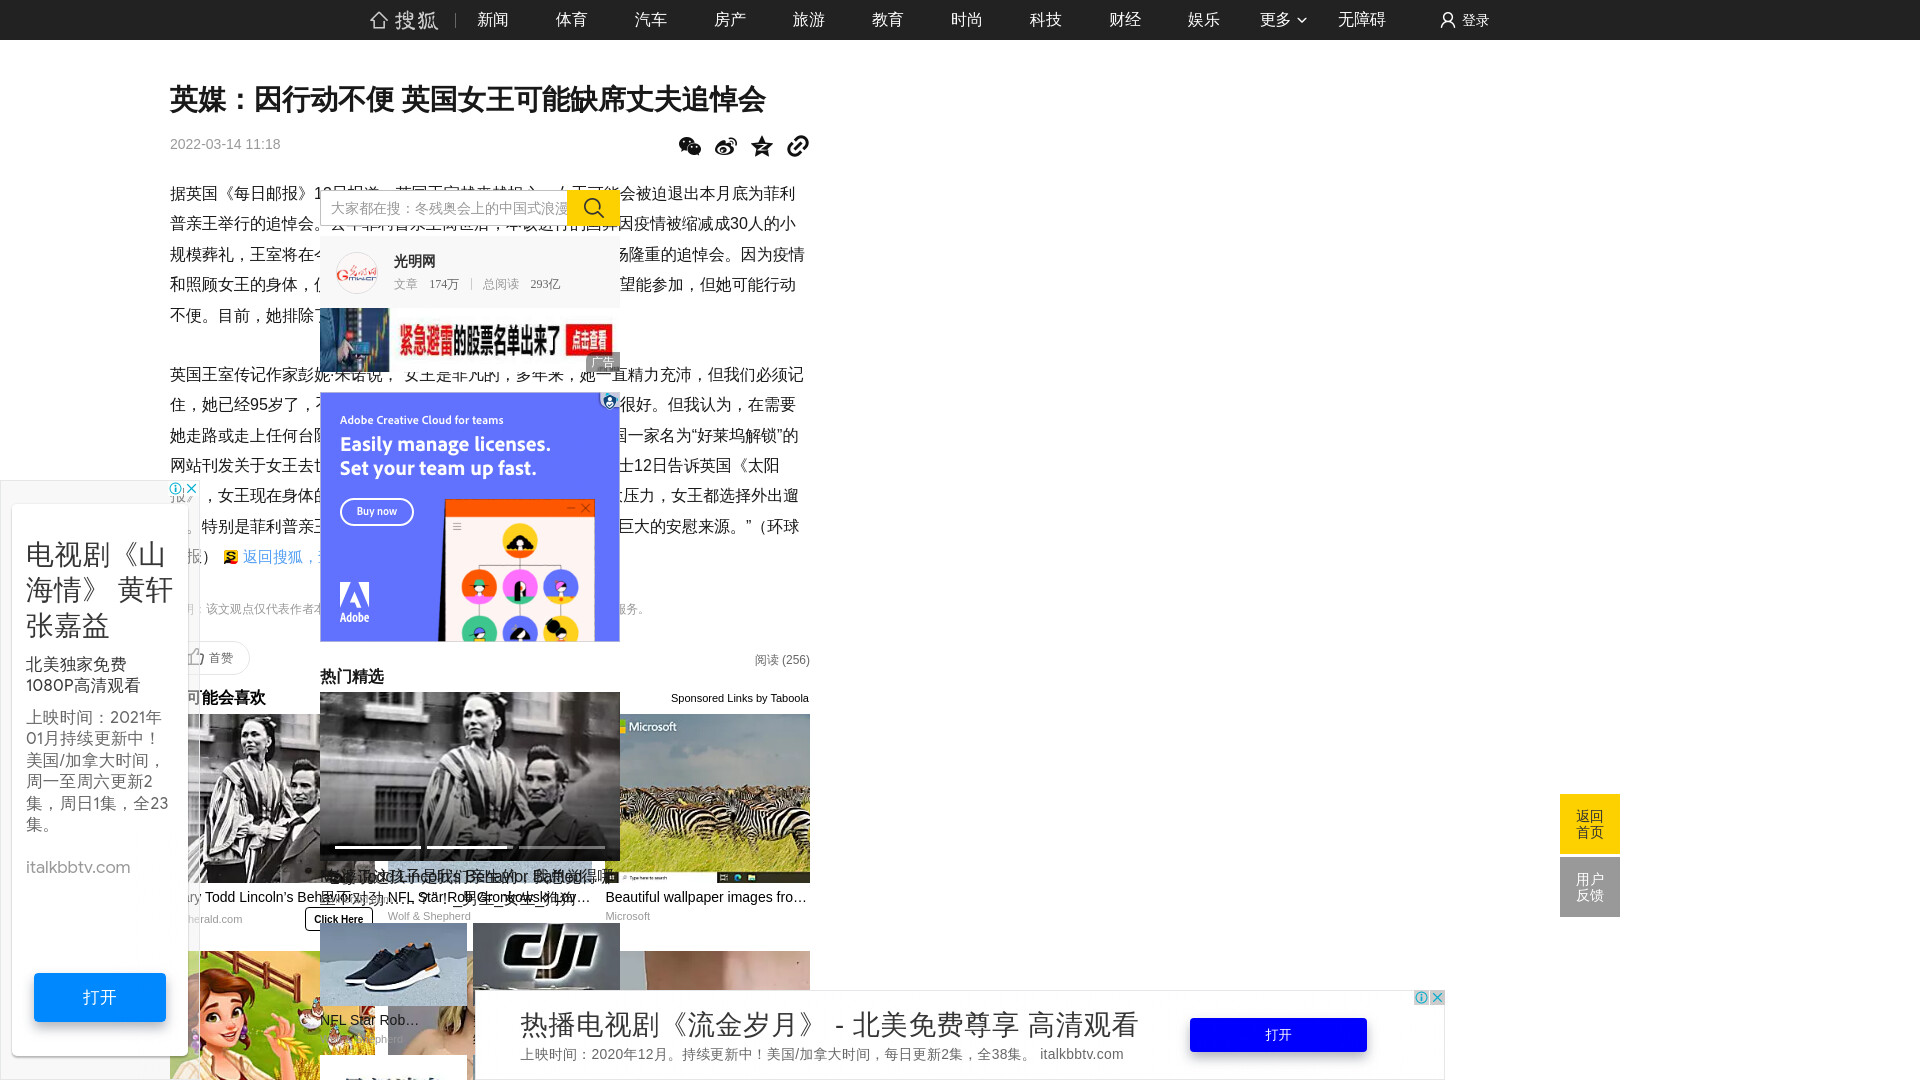Click the user login icon
1920x1080 pixels.
(x=1447, y=20)
